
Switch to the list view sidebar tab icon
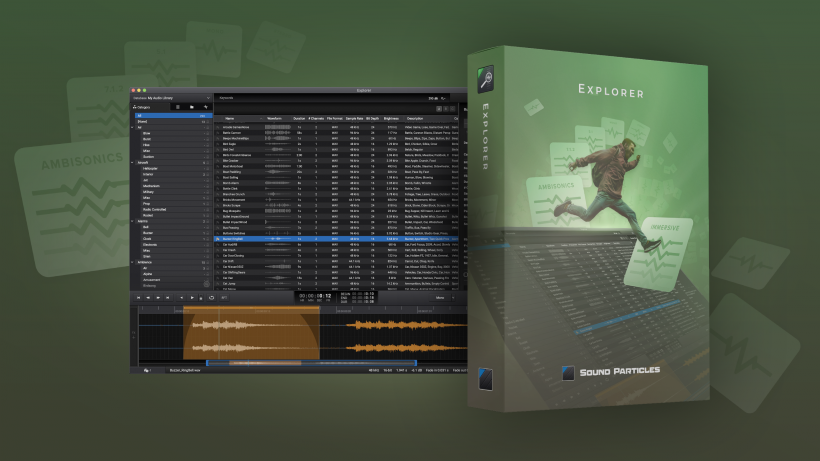178,107
